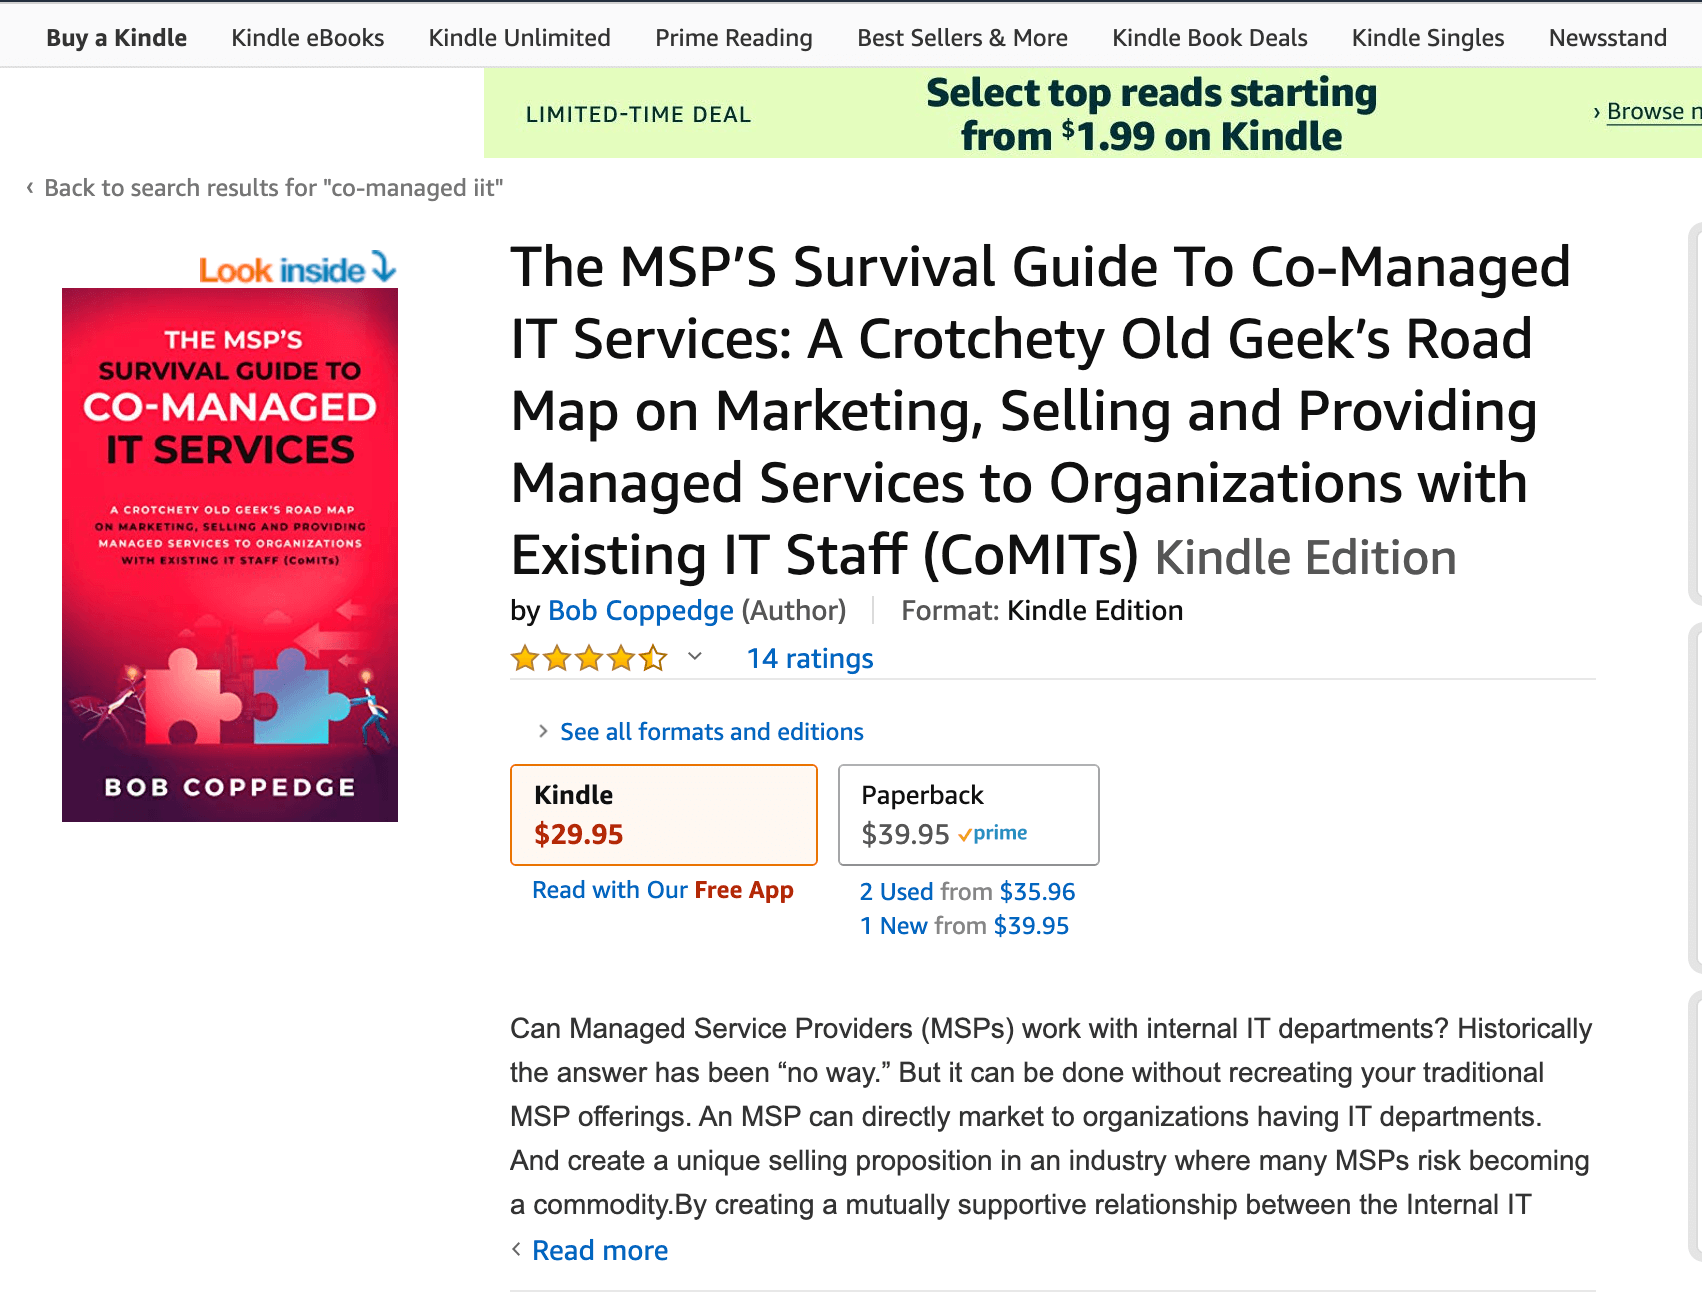The image size is (1702, 1306).
Task: Open Best Sellers & More
Action: coord(962,38)
